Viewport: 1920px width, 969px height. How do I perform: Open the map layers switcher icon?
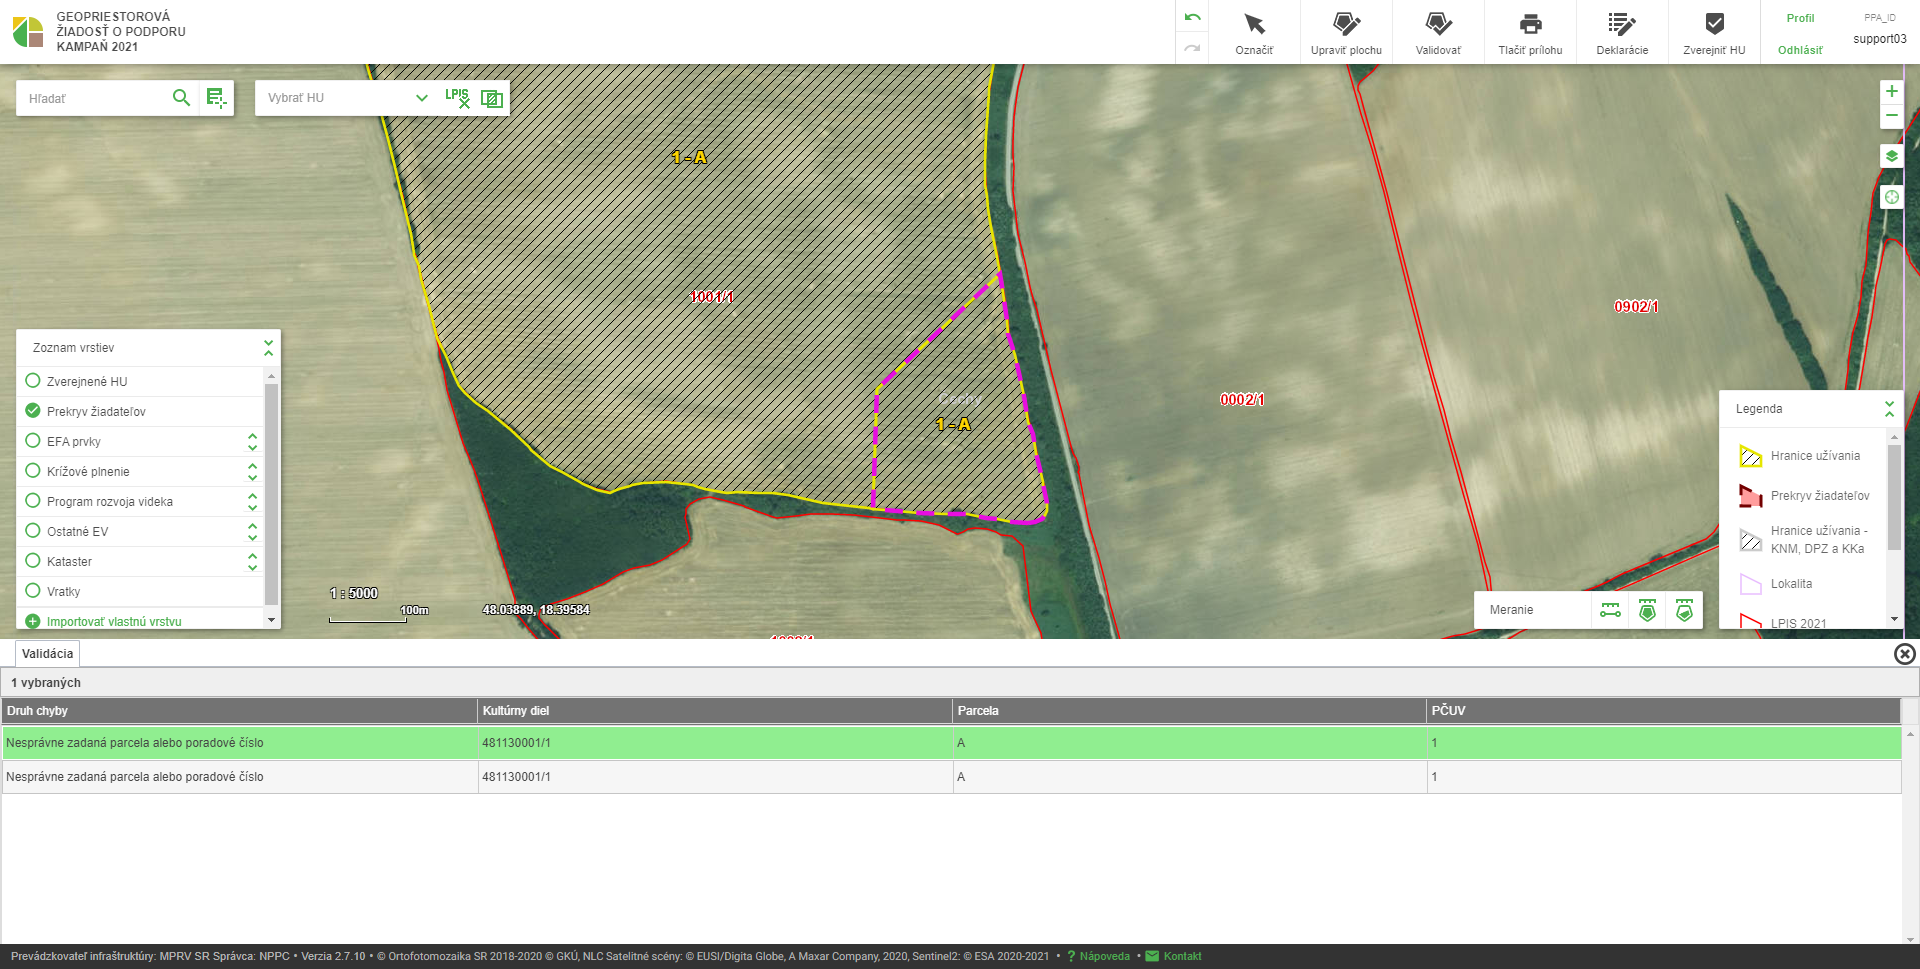[x=1891, y=156]
